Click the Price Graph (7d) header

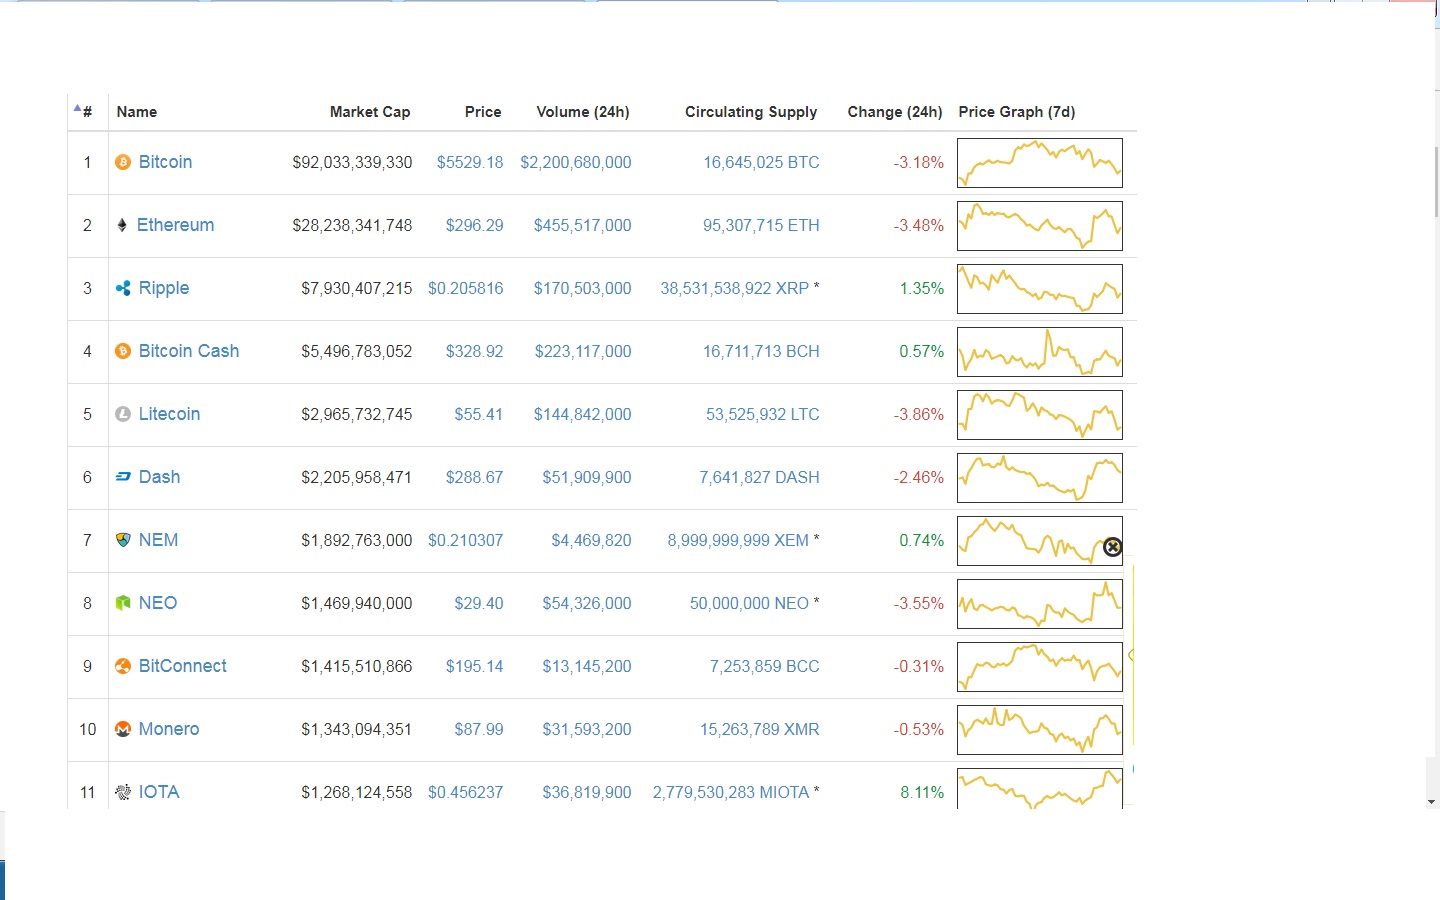click(x=1017, y=112)
